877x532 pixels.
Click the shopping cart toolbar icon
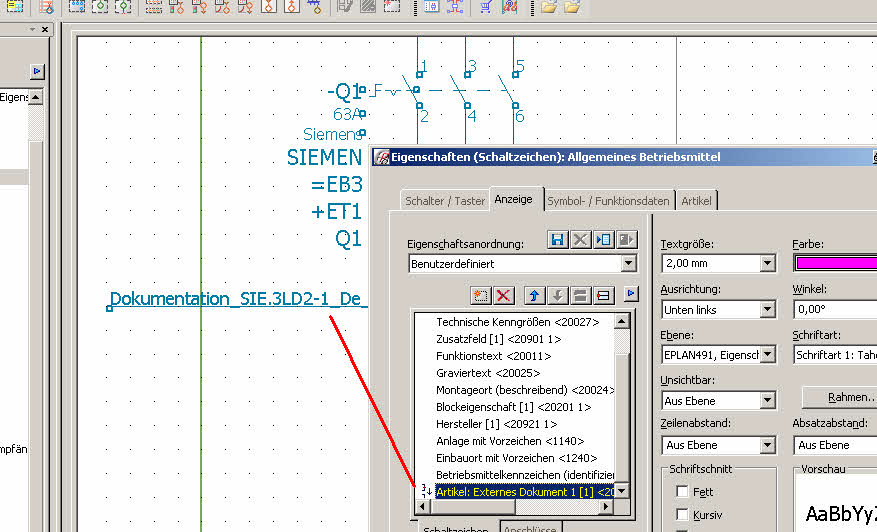(x=485, y=7)
